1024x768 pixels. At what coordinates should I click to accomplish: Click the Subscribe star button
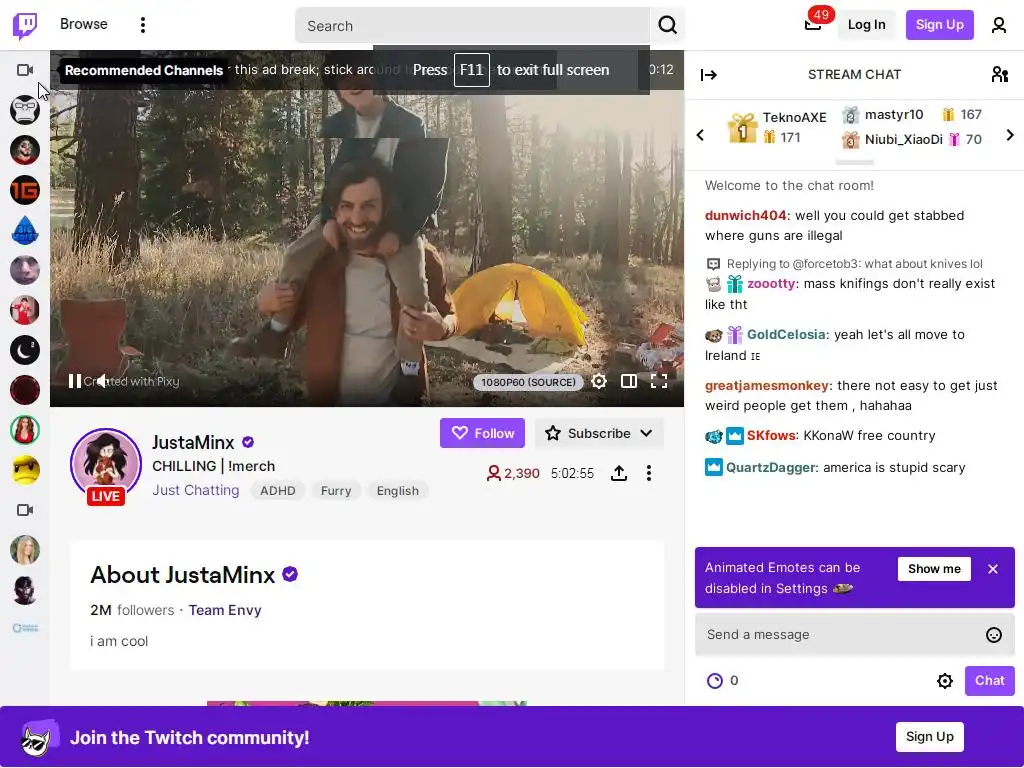point(586,433)
